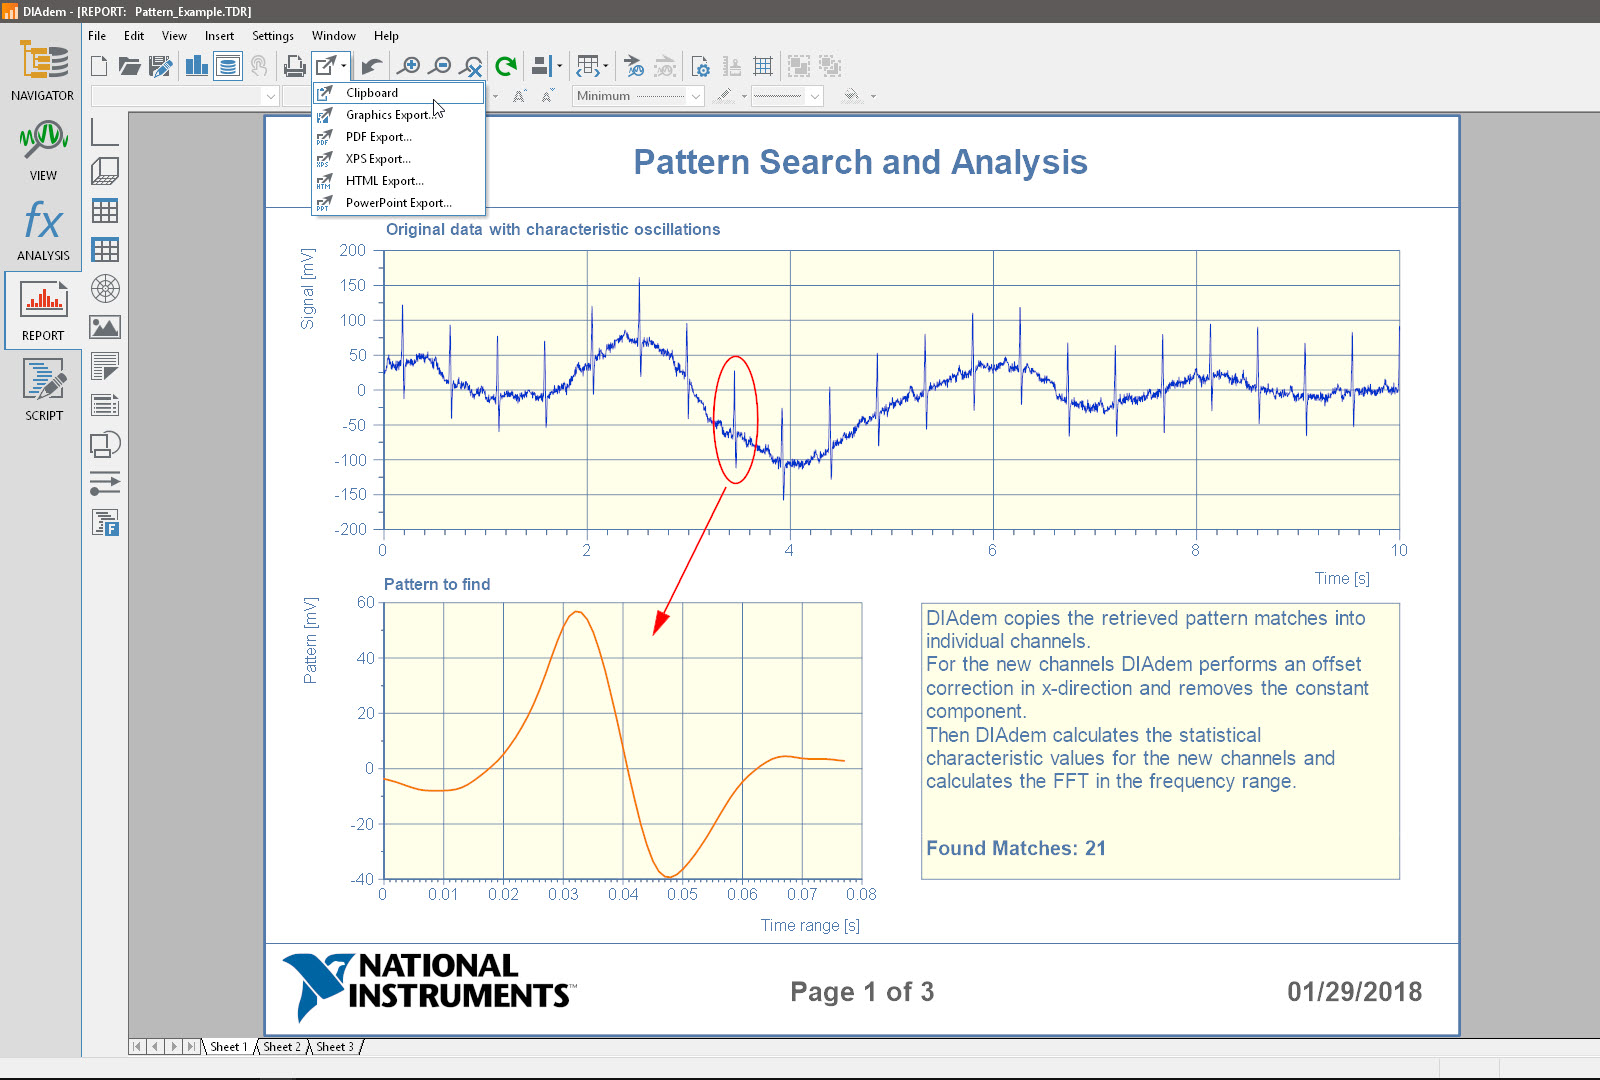This screenshot has width=1600, height=1080.
Task: Click the print report icon
Action: tap(294, 66)
